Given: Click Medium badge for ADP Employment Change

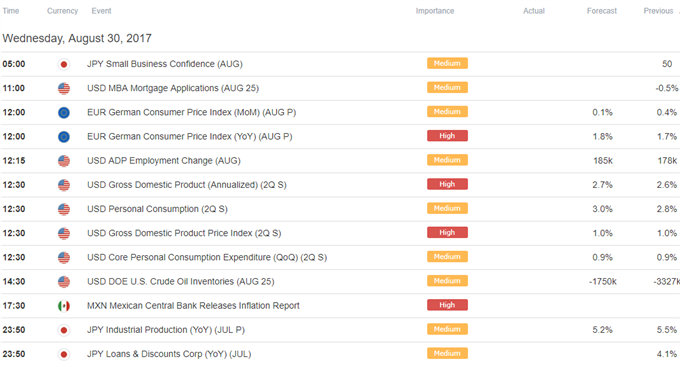Looking at the screenshot, I should (x=447, y=160).
